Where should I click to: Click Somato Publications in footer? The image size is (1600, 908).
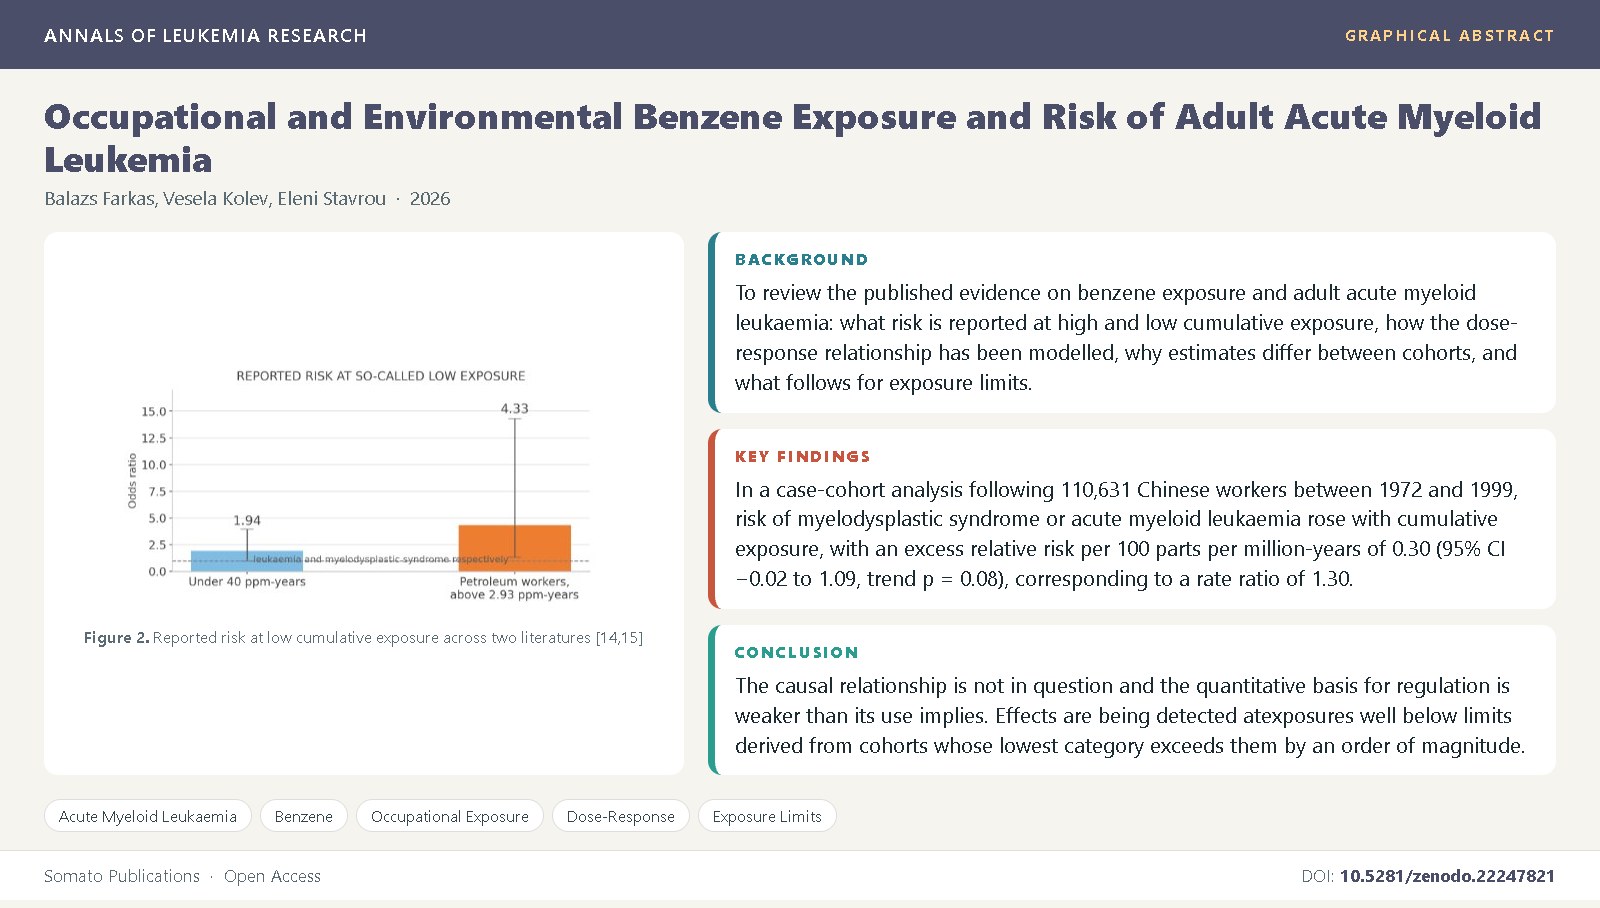coord(122,876)
